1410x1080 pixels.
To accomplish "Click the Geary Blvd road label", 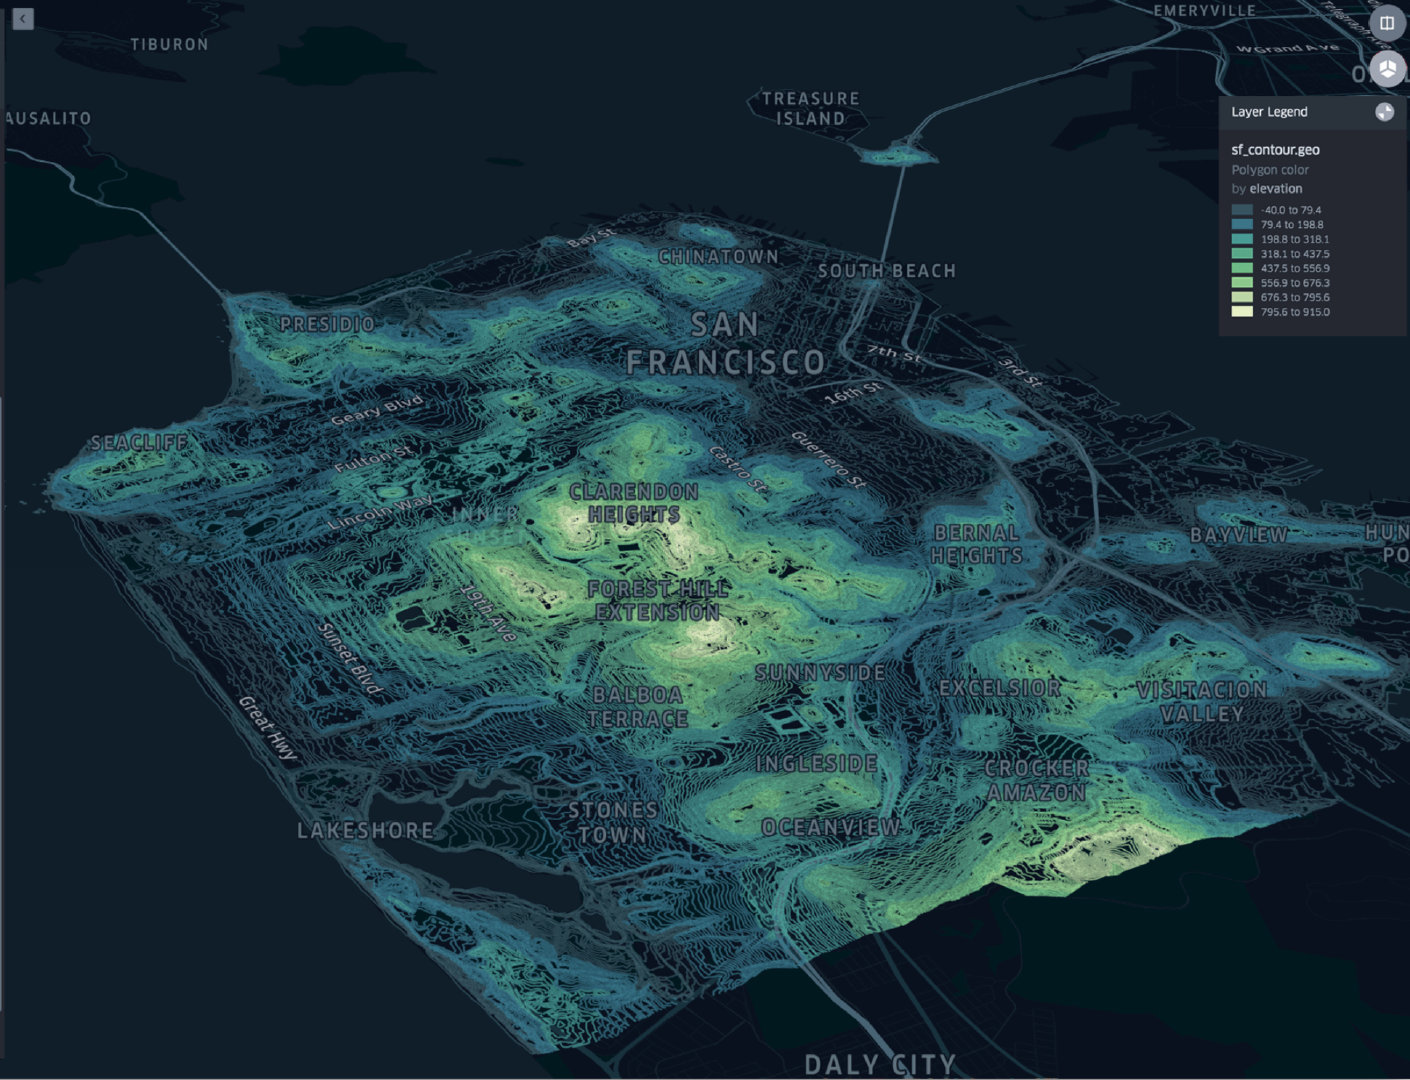I will coord(376,410).
